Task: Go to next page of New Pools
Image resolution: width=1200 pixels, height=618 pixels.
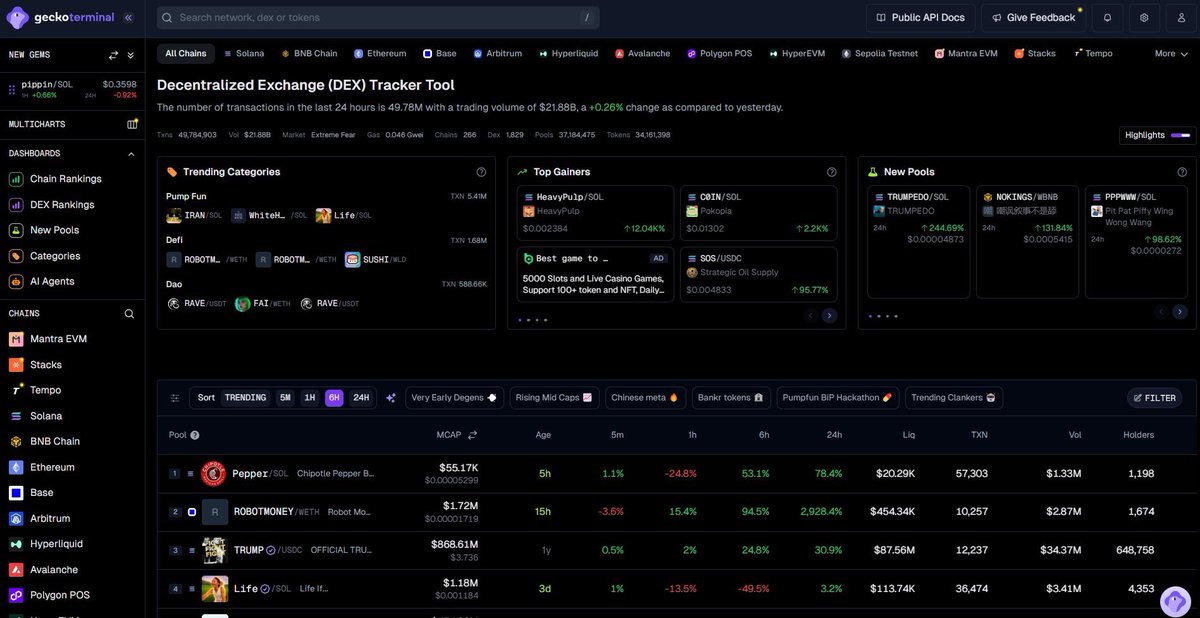Action: pos(1179,312)
